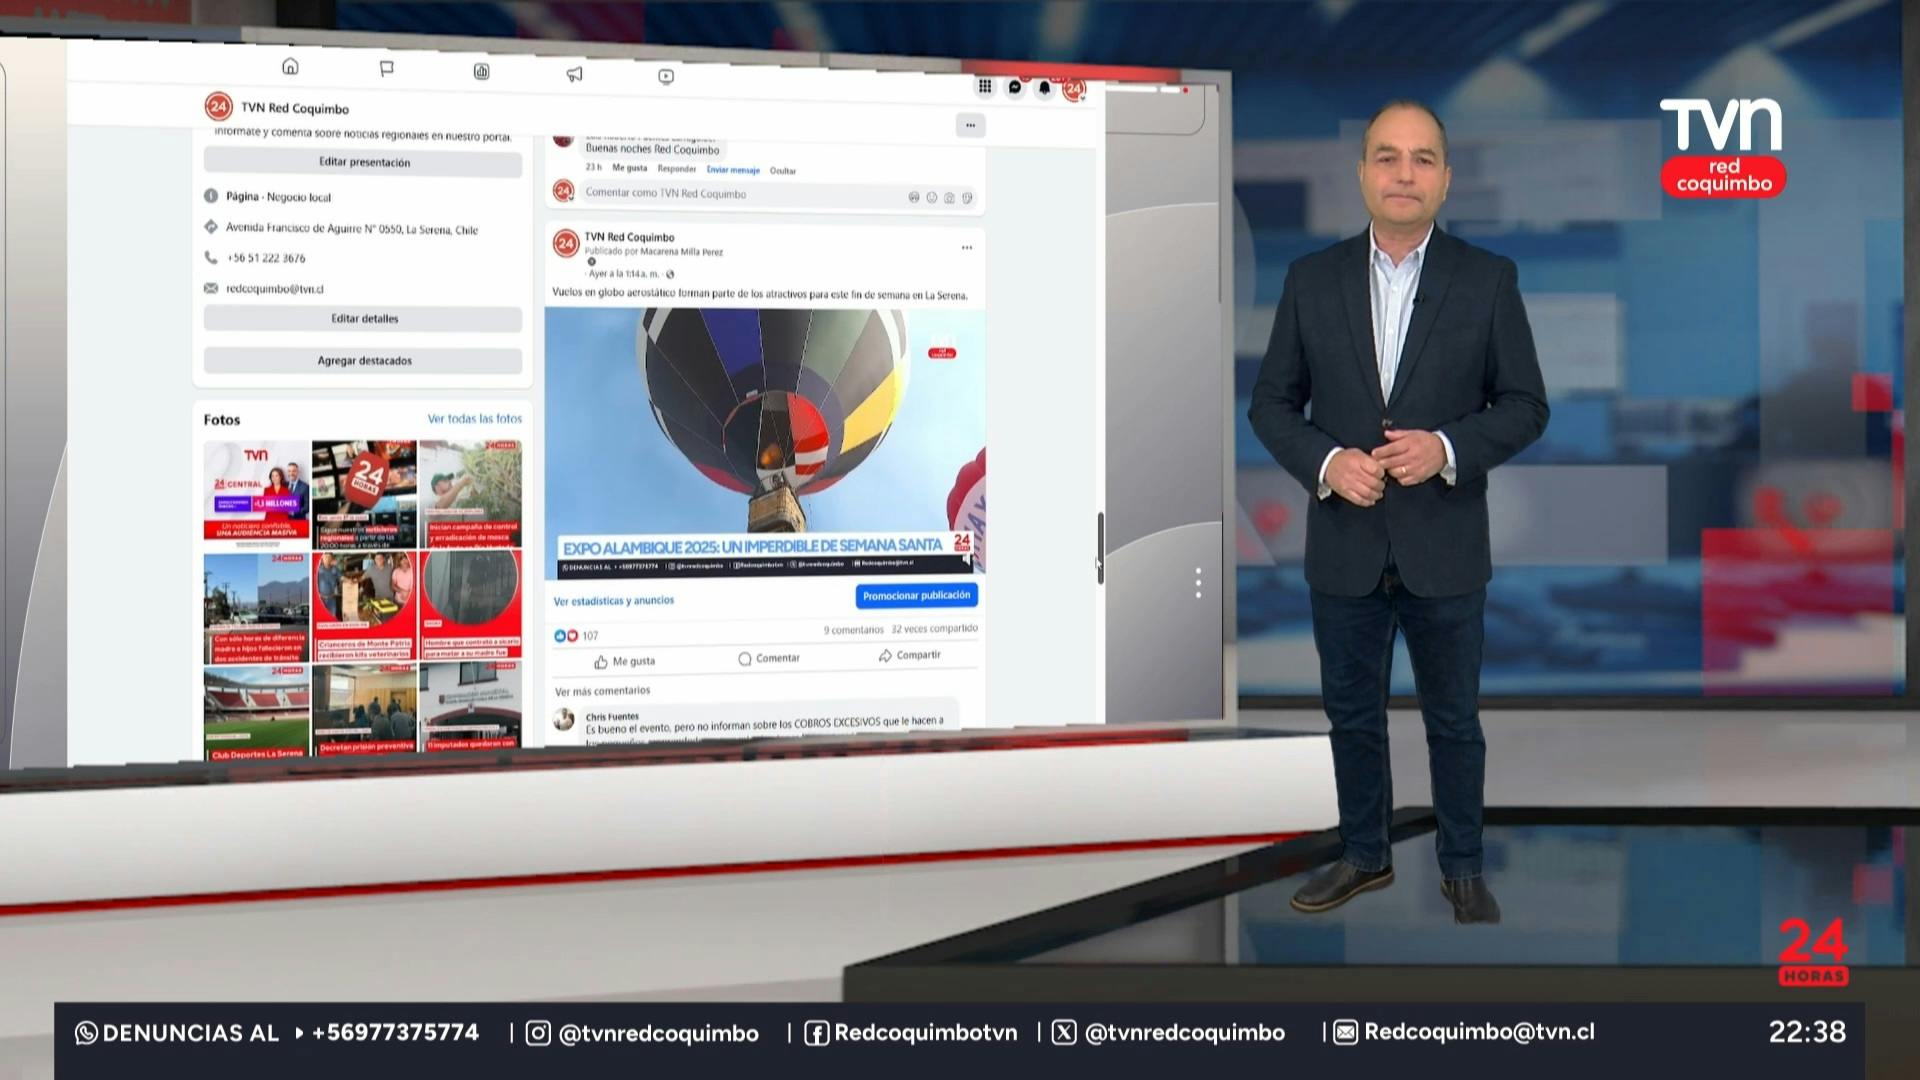Click the page's vertical scrollbar thumb
1920x1080 pixels.
pyautogui.click(x=1100, y=548)
